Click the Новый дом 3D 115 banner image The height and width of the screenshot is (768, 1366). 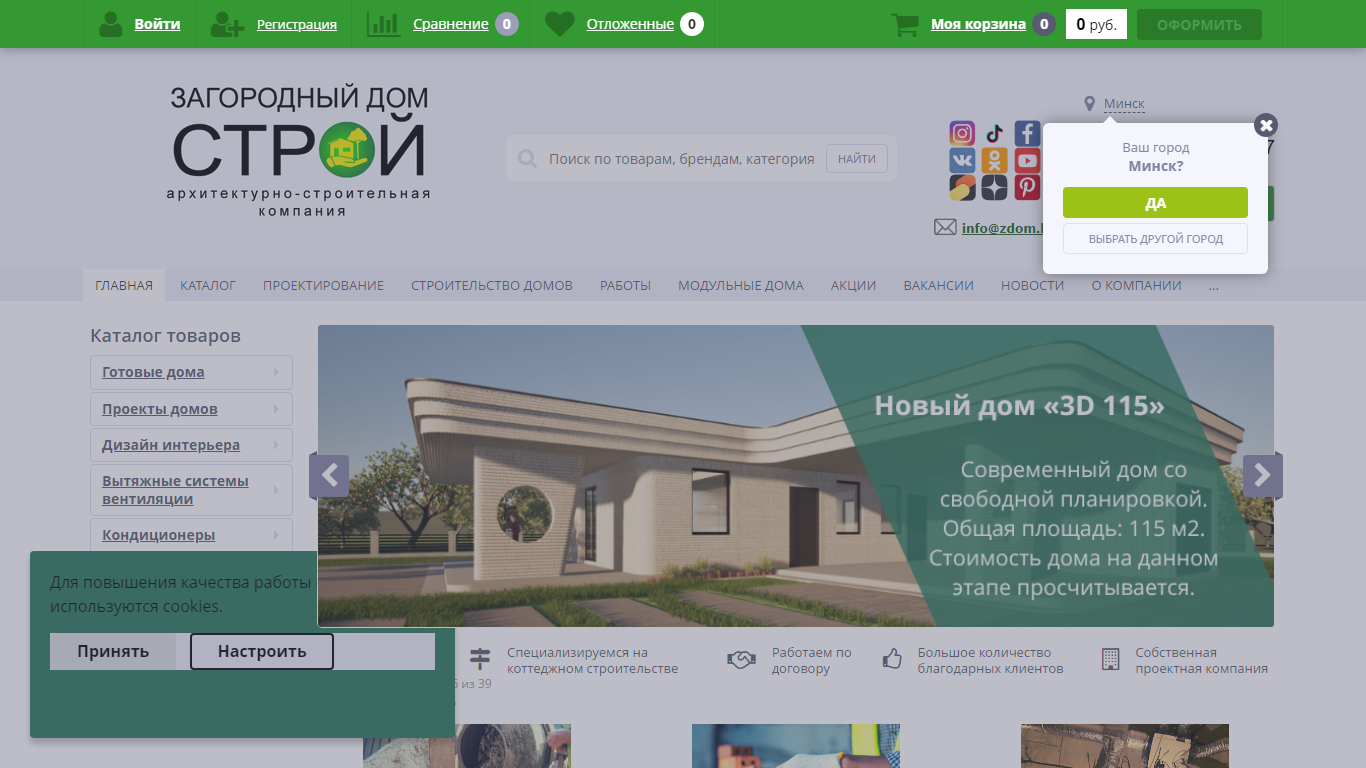click(x=796, y=476)
